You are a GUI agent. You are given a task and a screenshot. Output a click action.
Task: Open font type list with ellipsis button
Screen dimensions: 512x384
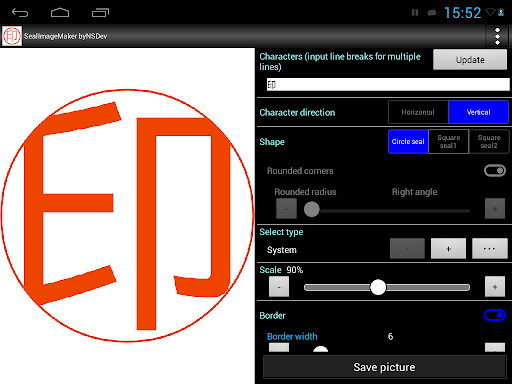tap(490, 249)
